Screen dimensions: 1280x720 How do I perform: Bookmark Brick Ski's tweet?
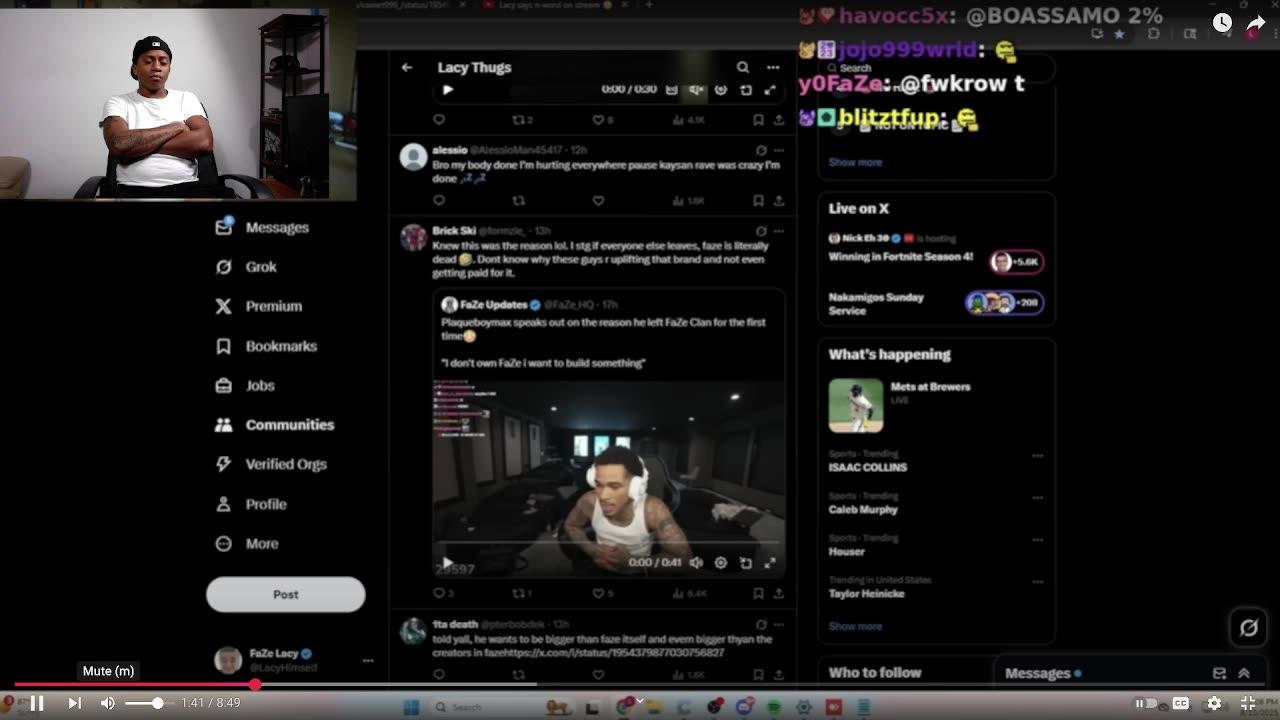758,593
